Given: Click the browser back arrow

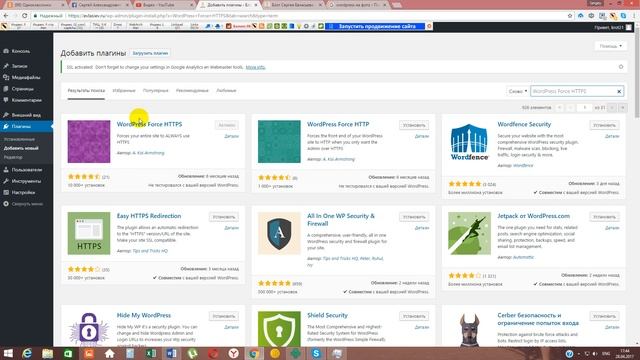Looking at the screenshot, I should click(6, 16).
